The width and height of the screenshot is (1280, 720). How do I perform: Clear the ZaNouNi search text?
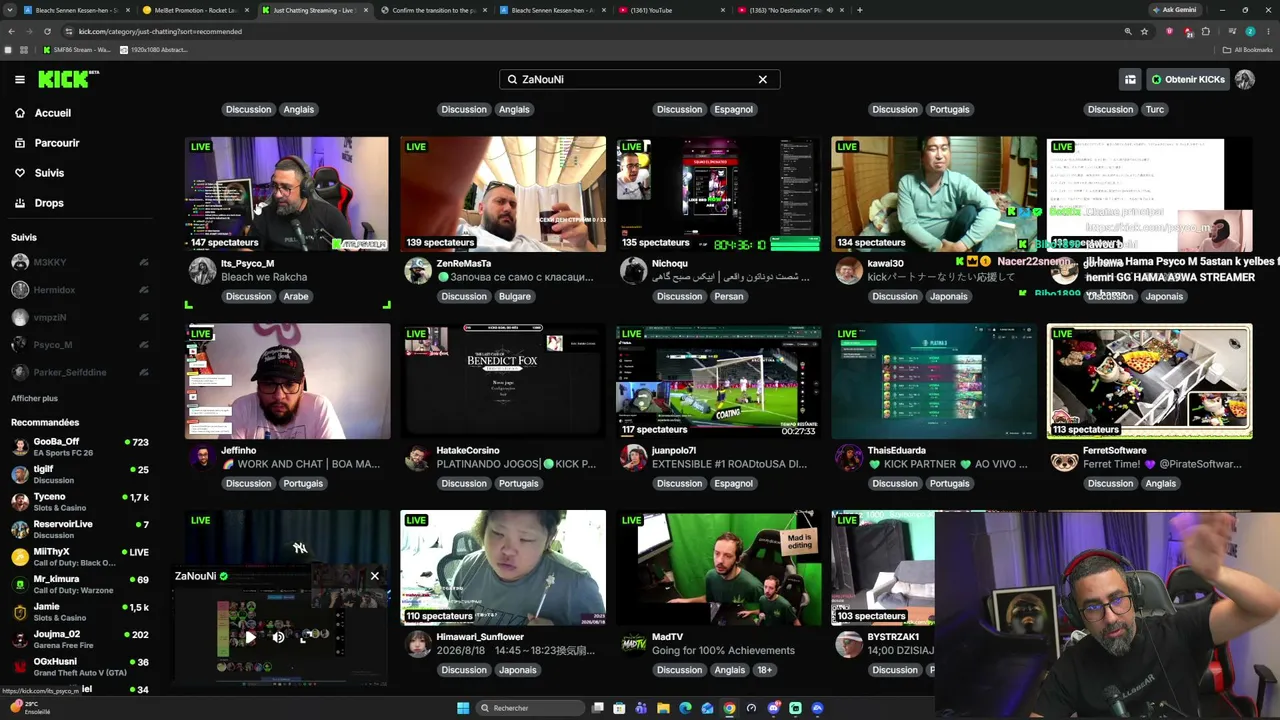[762, 79]
